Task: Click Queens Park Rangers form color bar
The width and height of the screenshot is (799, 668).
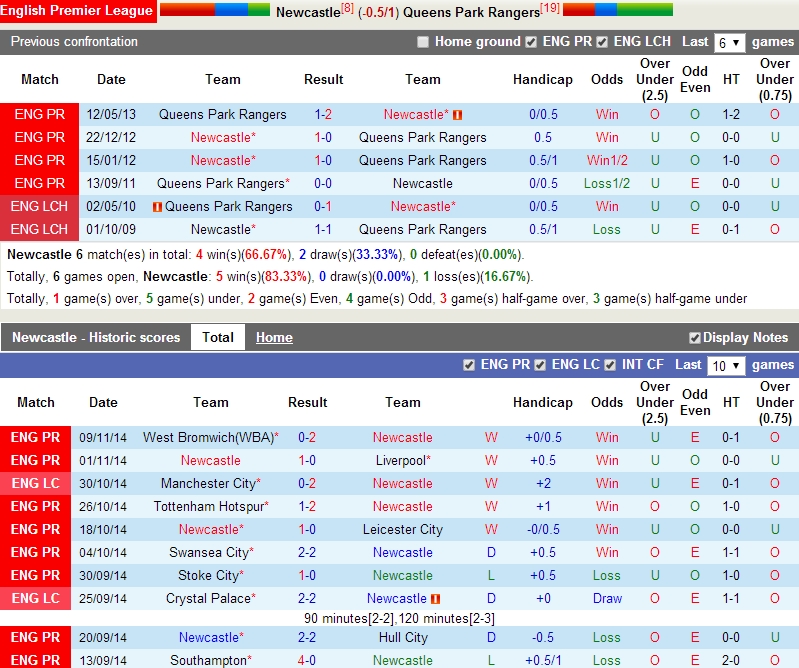Action: [618, 10]
